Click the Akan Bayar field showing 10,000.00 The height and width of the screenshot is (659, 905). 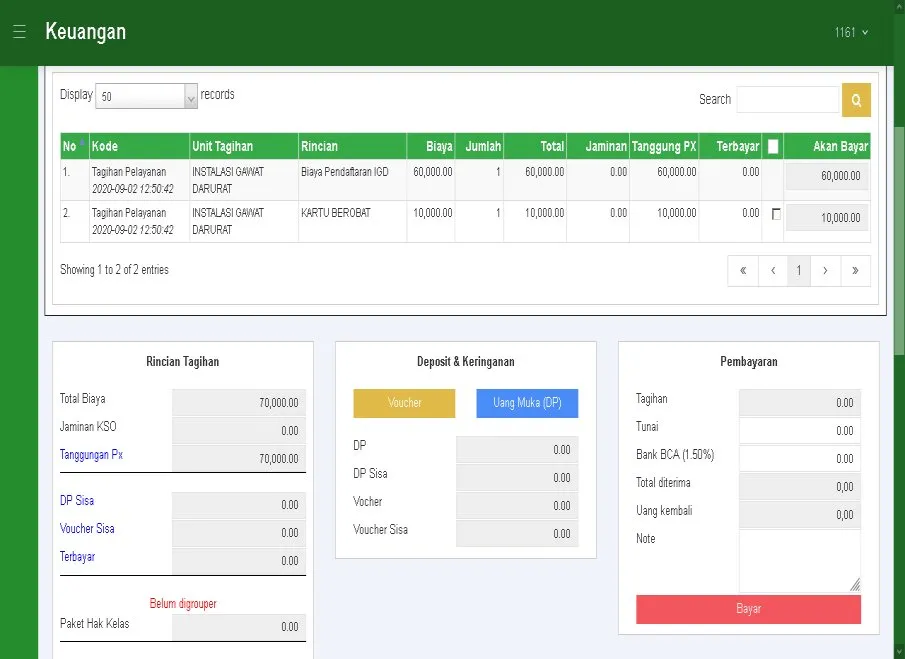[x=827, y=218]
